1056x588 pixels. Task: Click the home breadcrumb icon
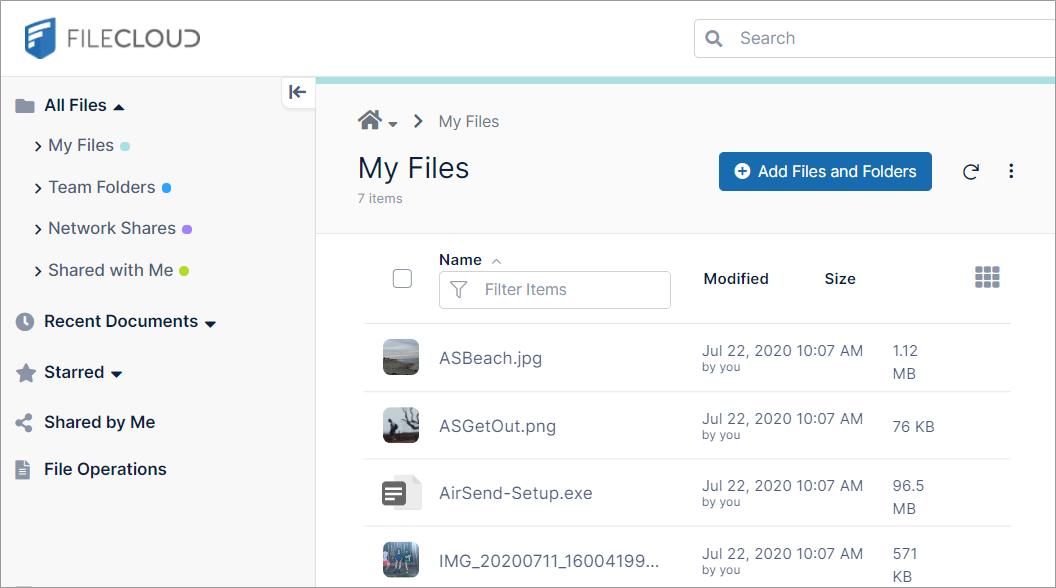(x=367, y=120)
